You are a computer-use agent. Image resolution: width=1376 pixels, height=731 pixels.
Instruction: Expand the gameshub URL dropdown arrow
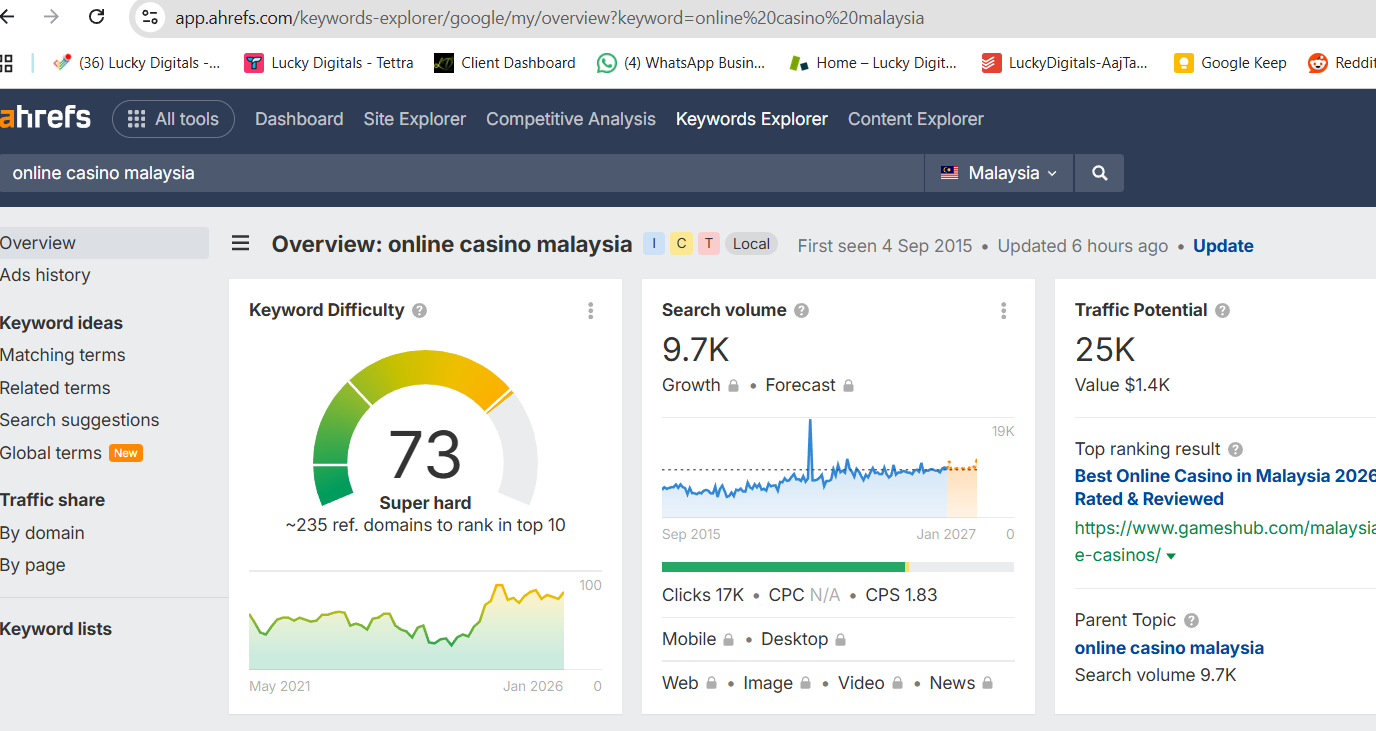(x=1171, y=556)
